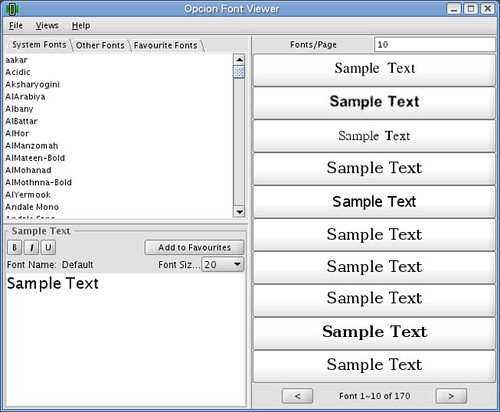Click the eighth Sample Text preview button
The image size is (500, 412).
[374, 300]
